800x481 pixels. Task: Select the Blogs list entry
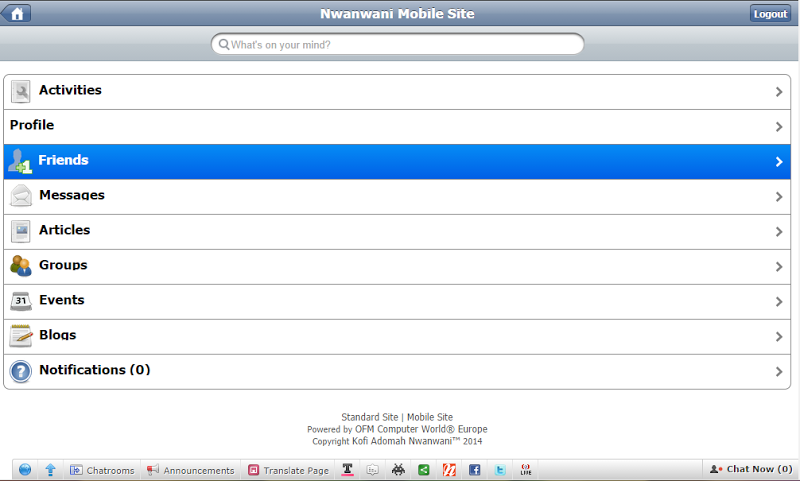point(397,337)
